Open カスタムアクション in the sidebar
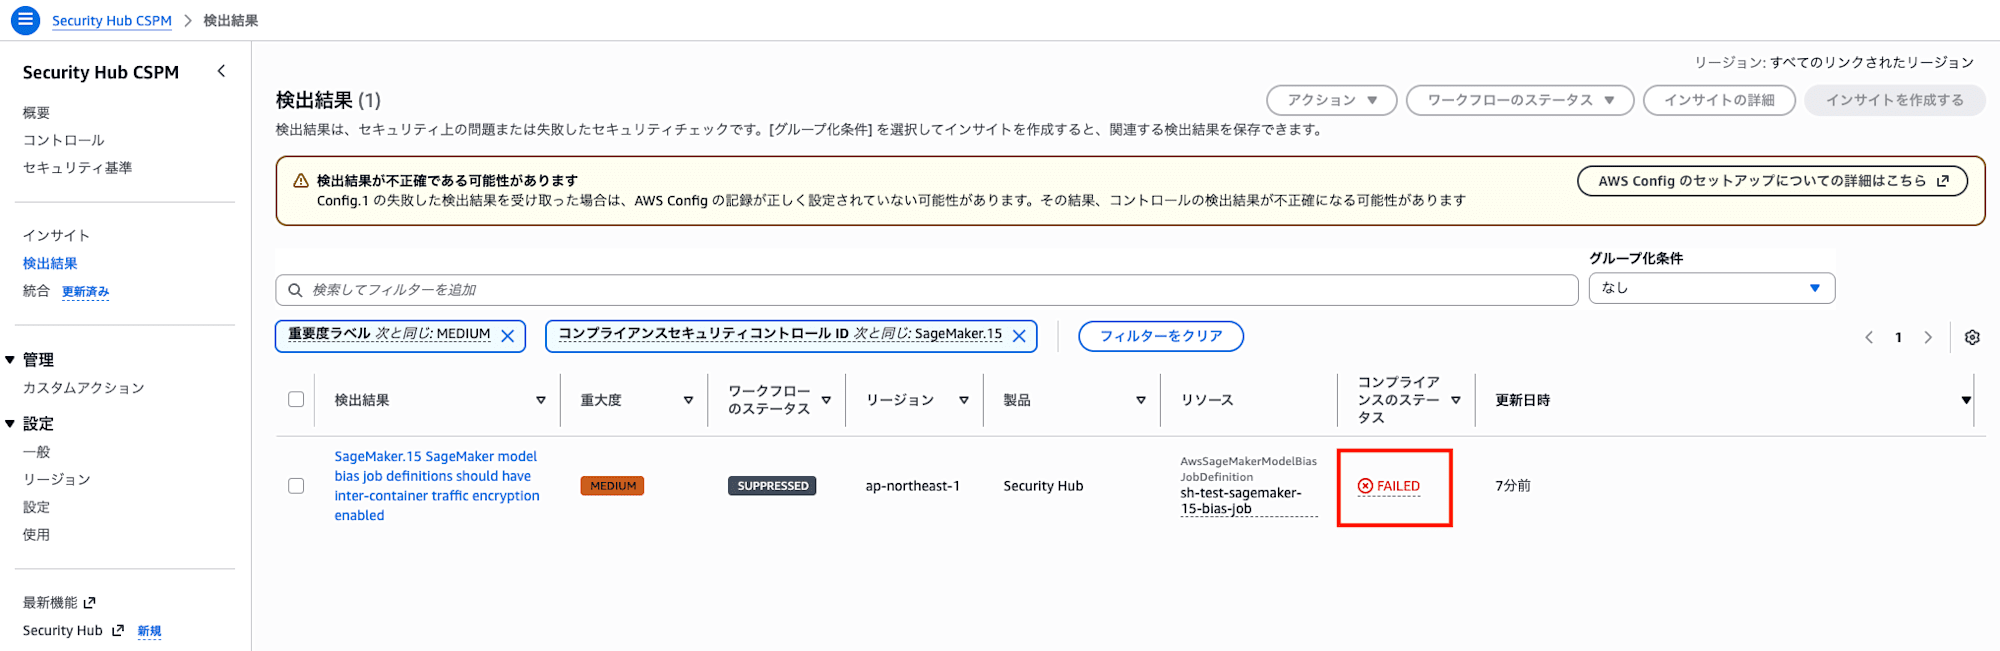 click(x=84, y=388)
